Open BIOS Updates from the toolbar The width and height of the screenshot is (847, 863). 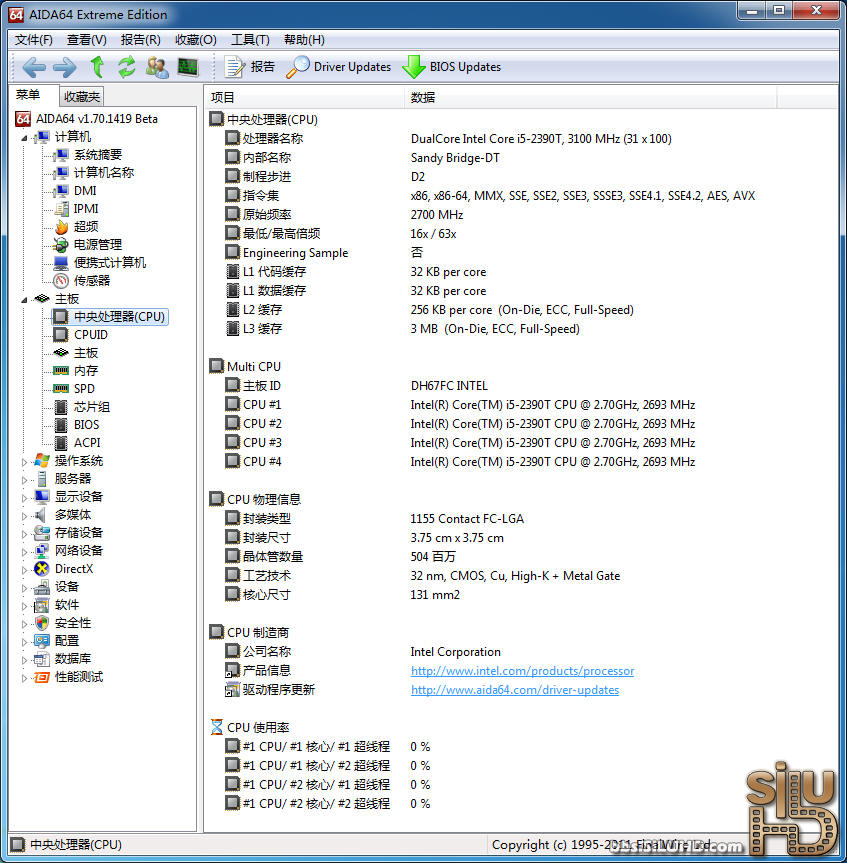(x=451, y=67)
